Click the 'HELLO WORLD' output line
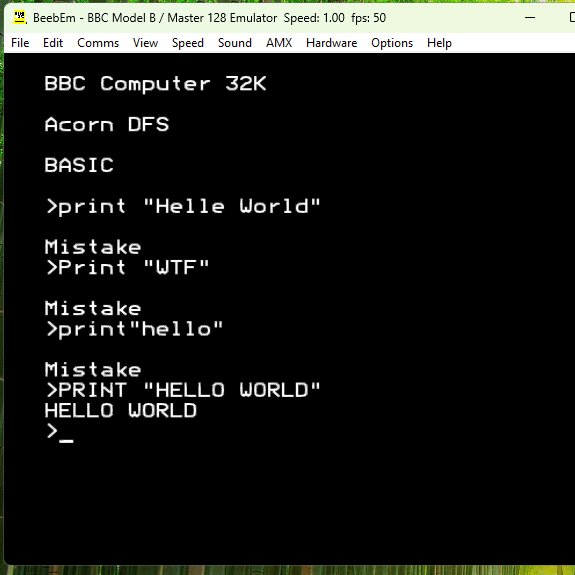575x575 pixels. 121,410
